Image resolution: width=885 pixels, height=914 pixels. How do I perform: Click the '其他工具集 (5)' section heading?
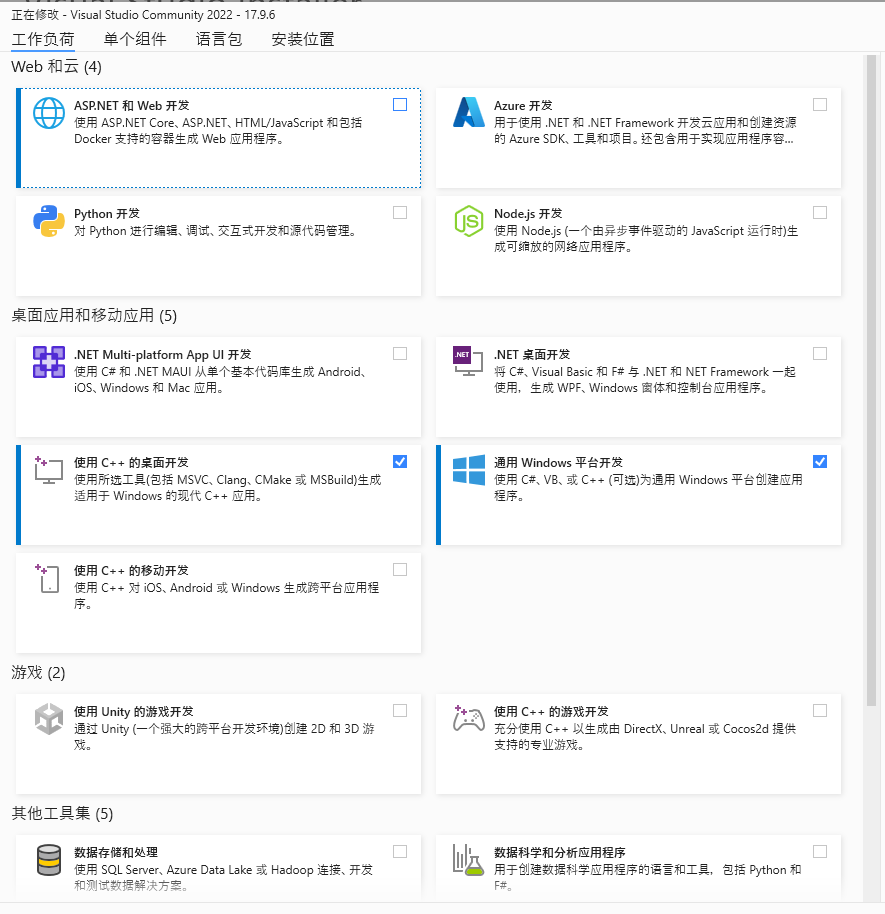(62, 814)
